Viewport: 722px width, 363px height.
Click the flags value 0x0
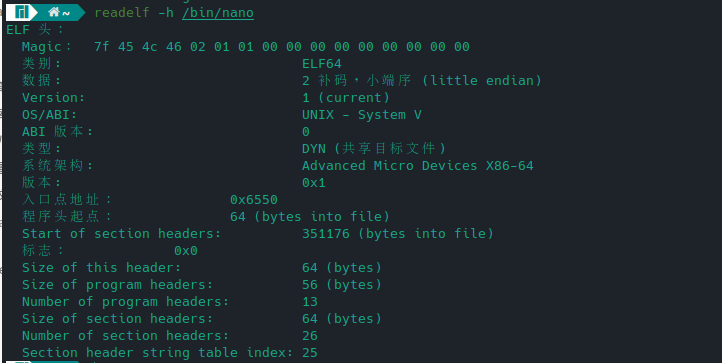(186, 251)
